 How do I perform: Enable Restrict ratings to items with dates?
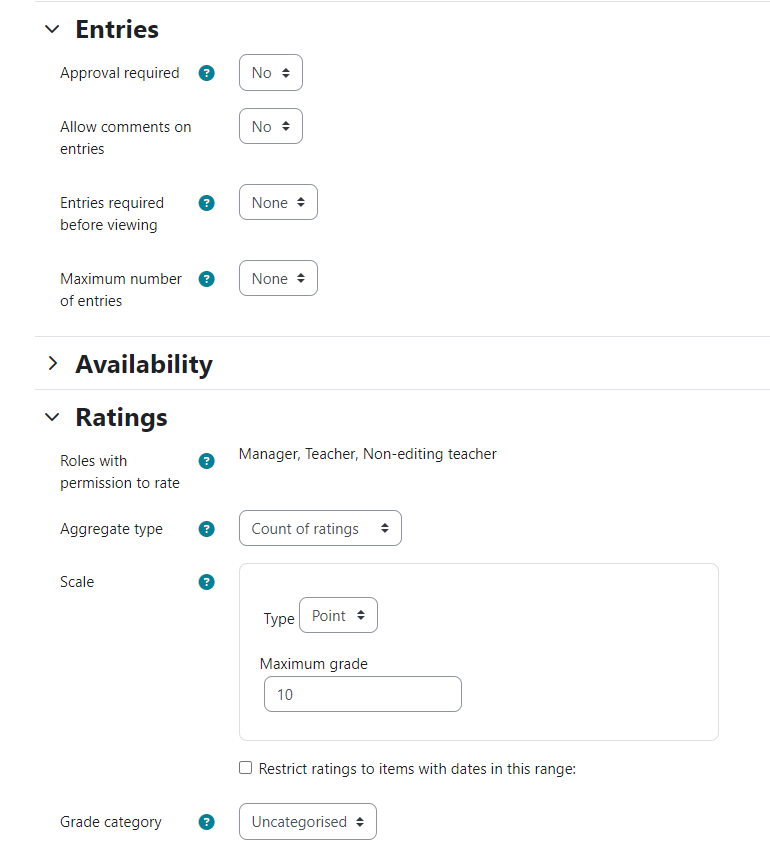(x=246, y=768)
